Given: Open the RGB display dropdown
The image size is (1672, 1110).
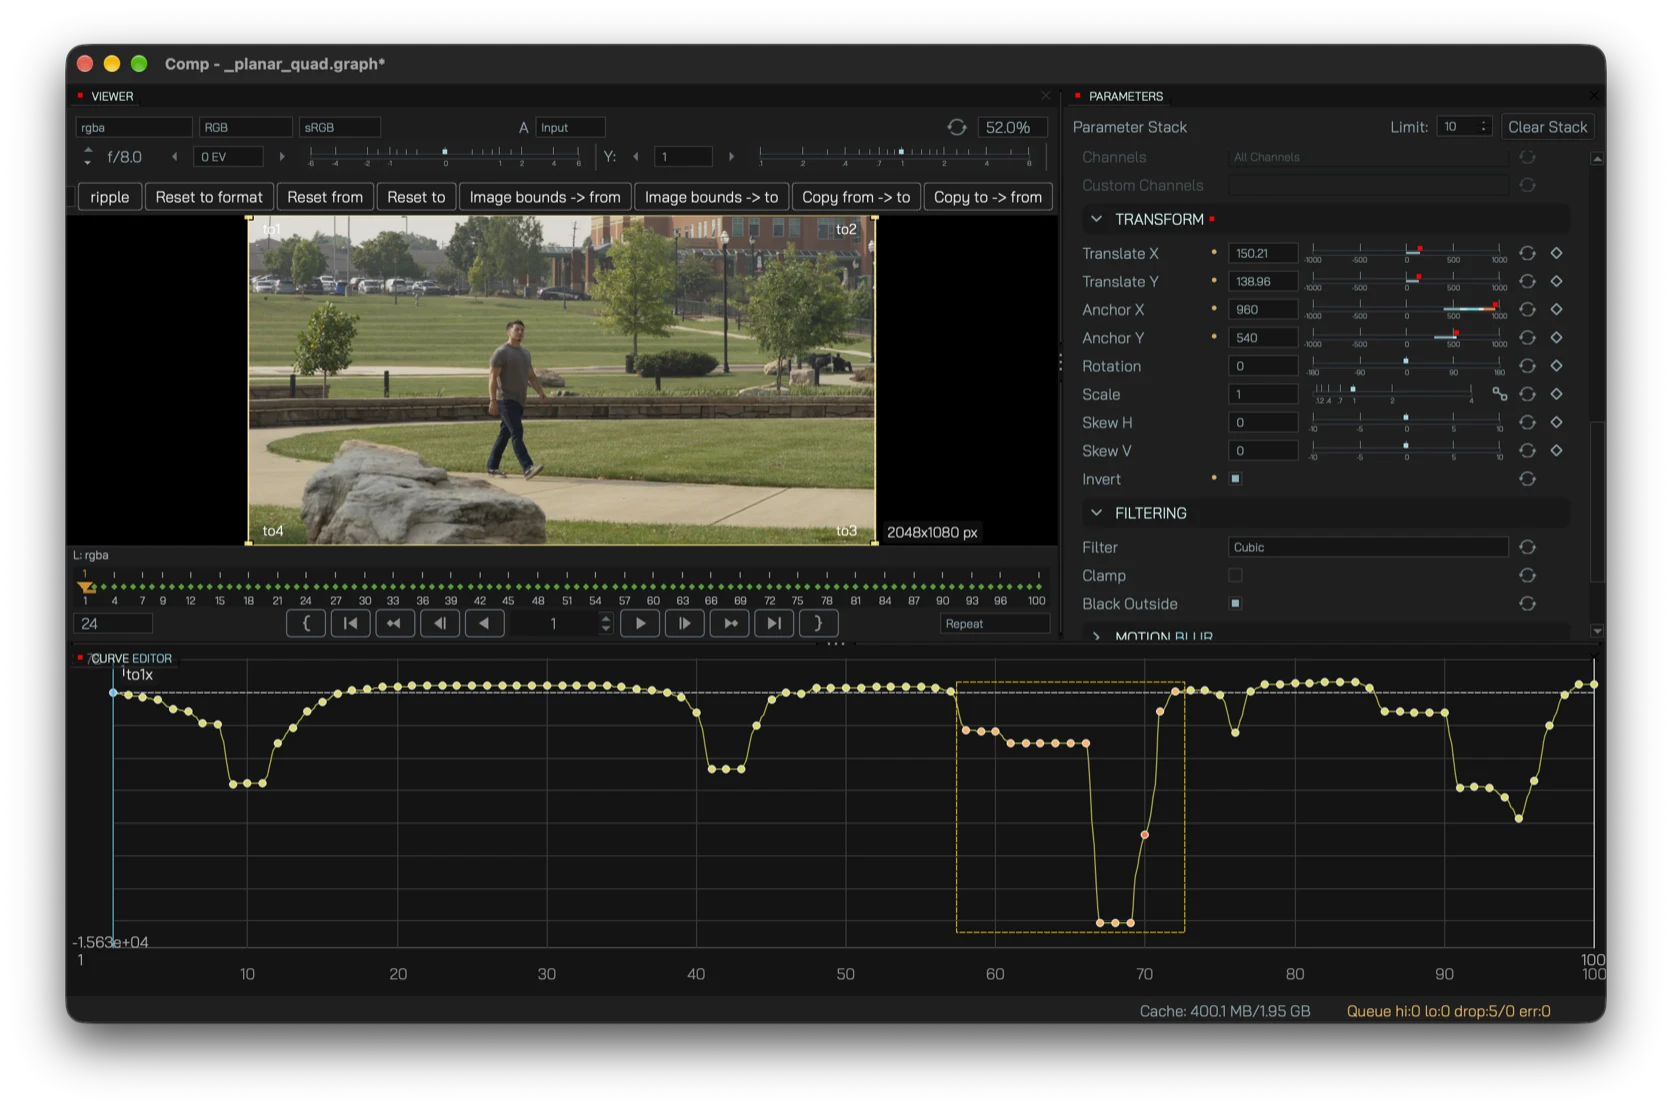Looking at the screenshot, I should click(x=245, y=127).
